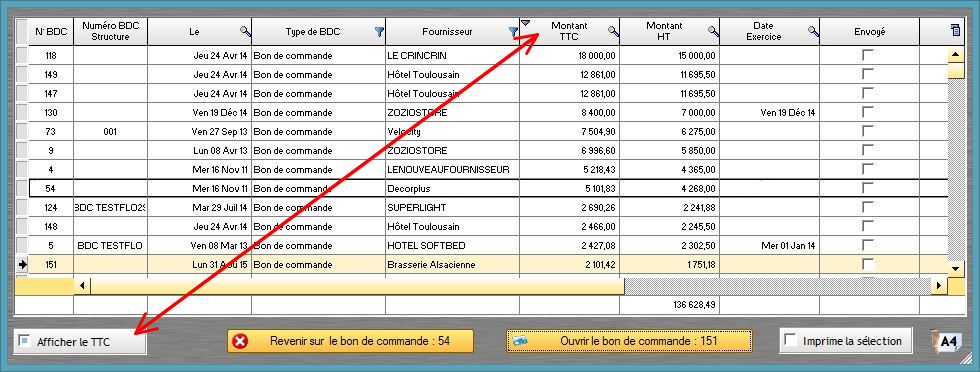Click the 4 268,00 Montant HT cell
This screenshot has height=372, width=980.
669,188
